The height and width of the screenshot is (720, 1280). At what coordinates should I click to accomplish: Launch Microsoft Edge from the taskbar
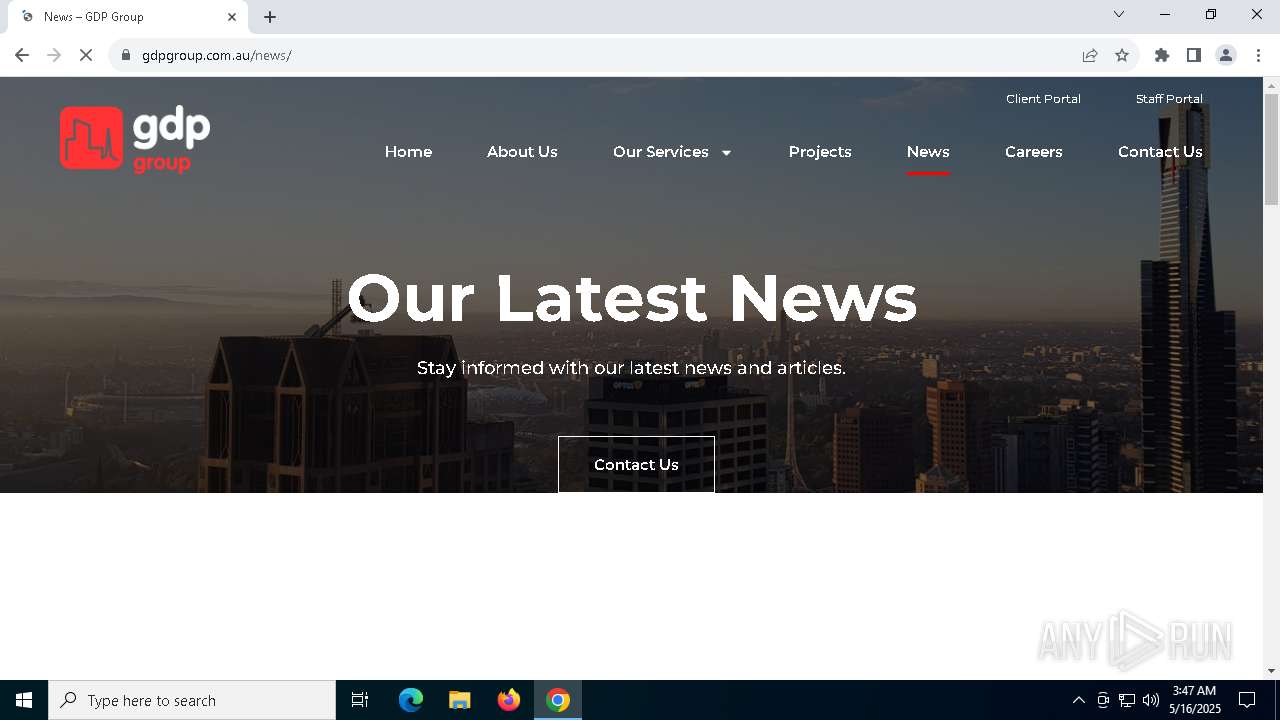(x=411, y=700)
